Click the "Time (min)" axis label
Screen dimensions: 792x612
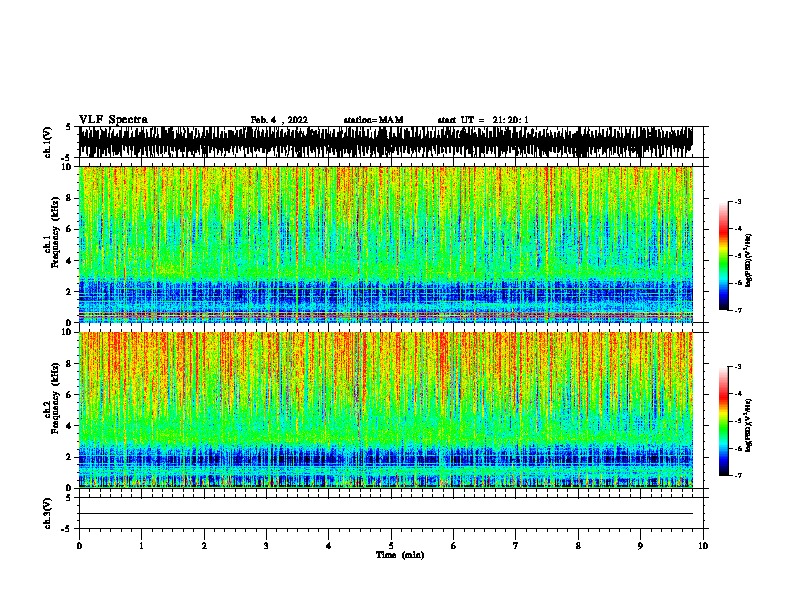(x=400, y=555)
